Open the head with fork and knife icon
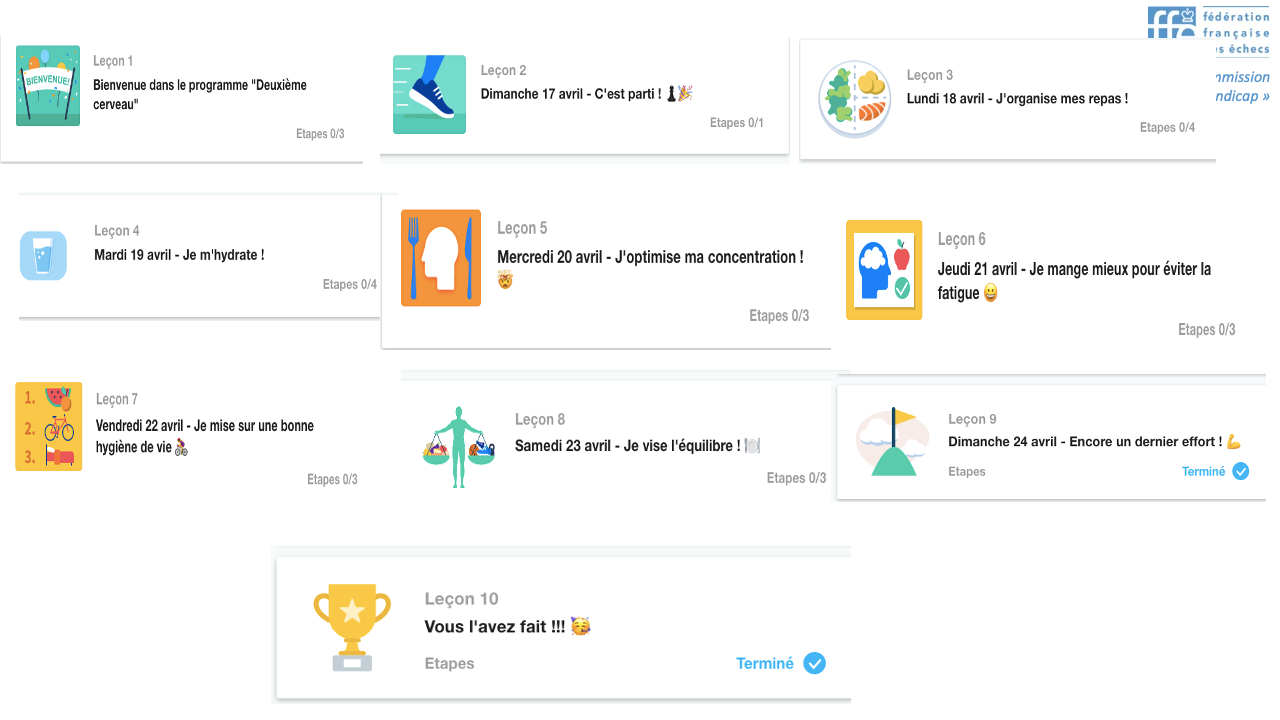Image resolution: width=1280 pixels, height=720 pixels. [x=441, y=258]
